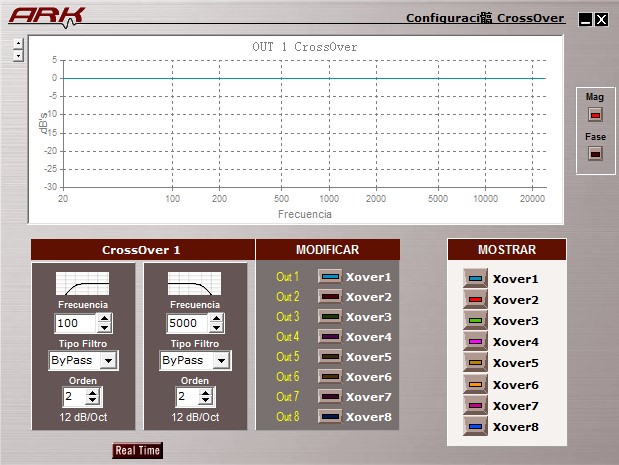Open high-pass Tipo Filtro ByPass dropdown
The width and height of the screenshot is (619, 465).
(108, 360)
